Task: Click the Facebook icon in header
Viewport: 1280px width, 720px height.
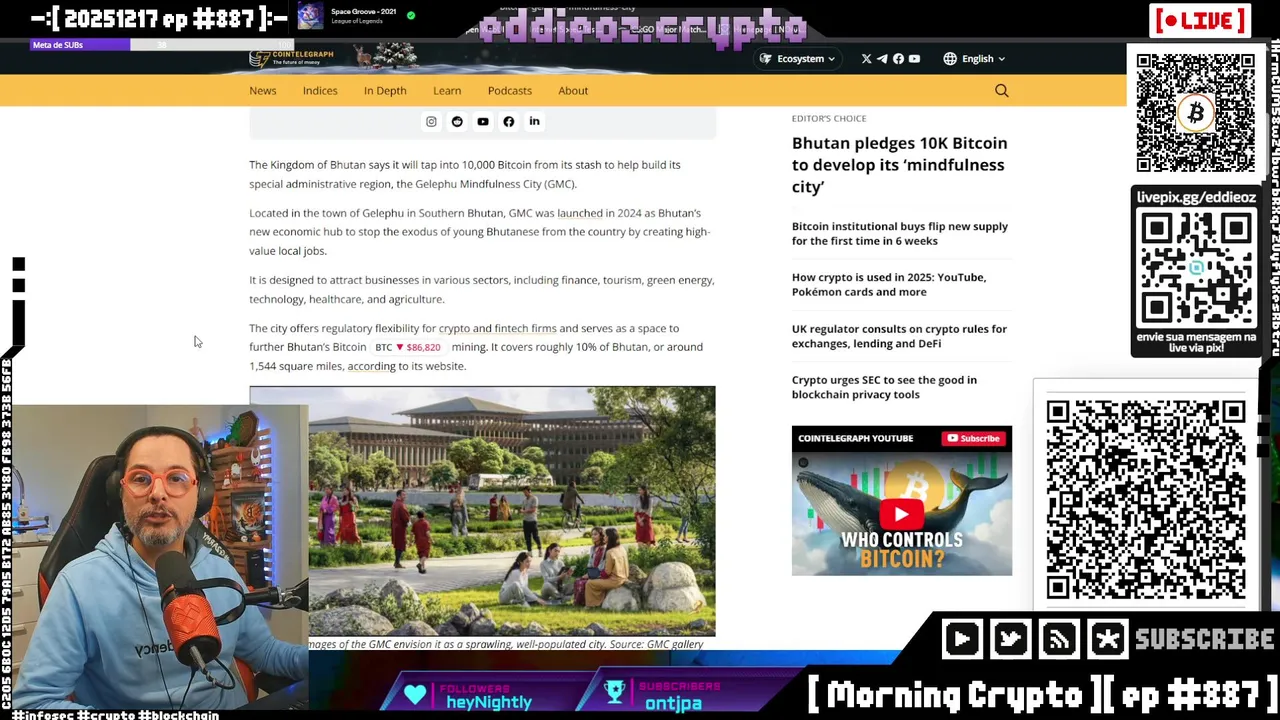Action: (x=898, y=59)
